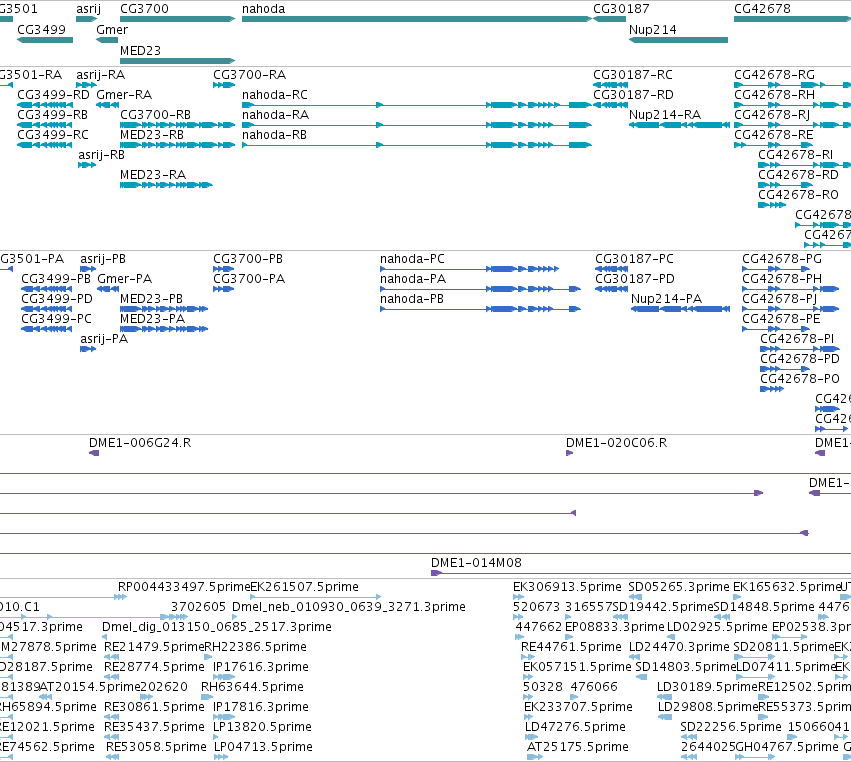Select the Nup214 gene bar

(678, 40)
